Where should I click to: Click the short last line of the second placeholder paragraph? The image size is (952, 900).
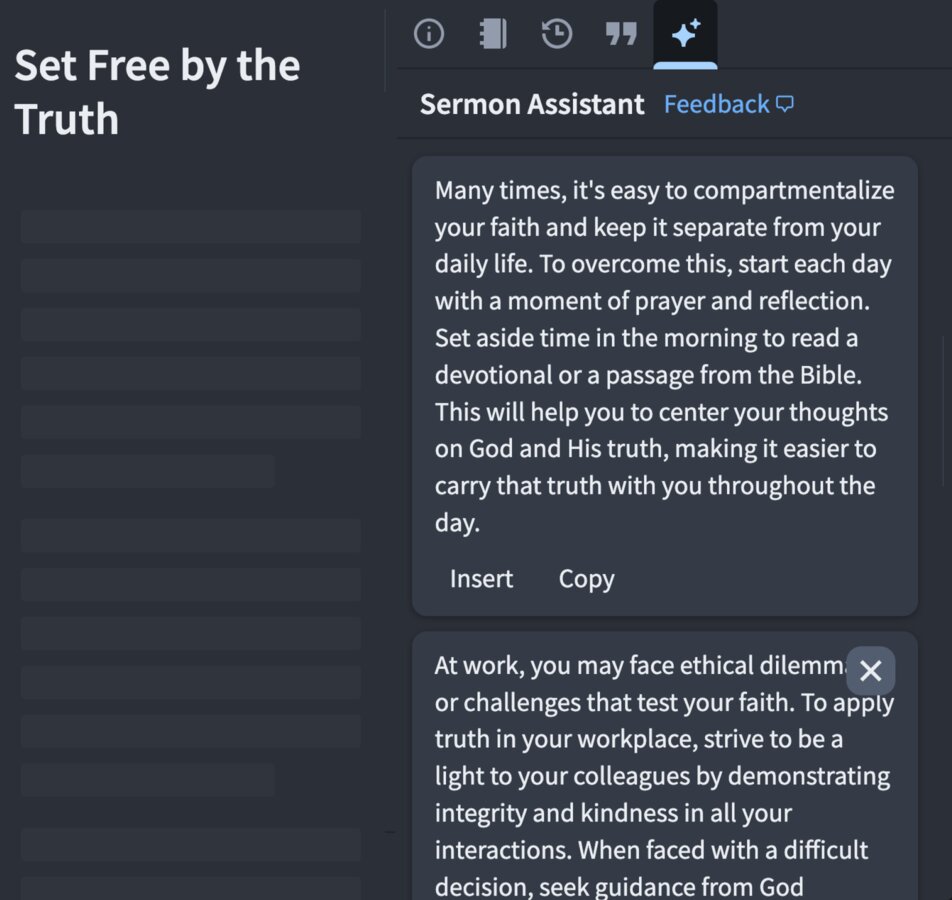(x=148, y=780)
